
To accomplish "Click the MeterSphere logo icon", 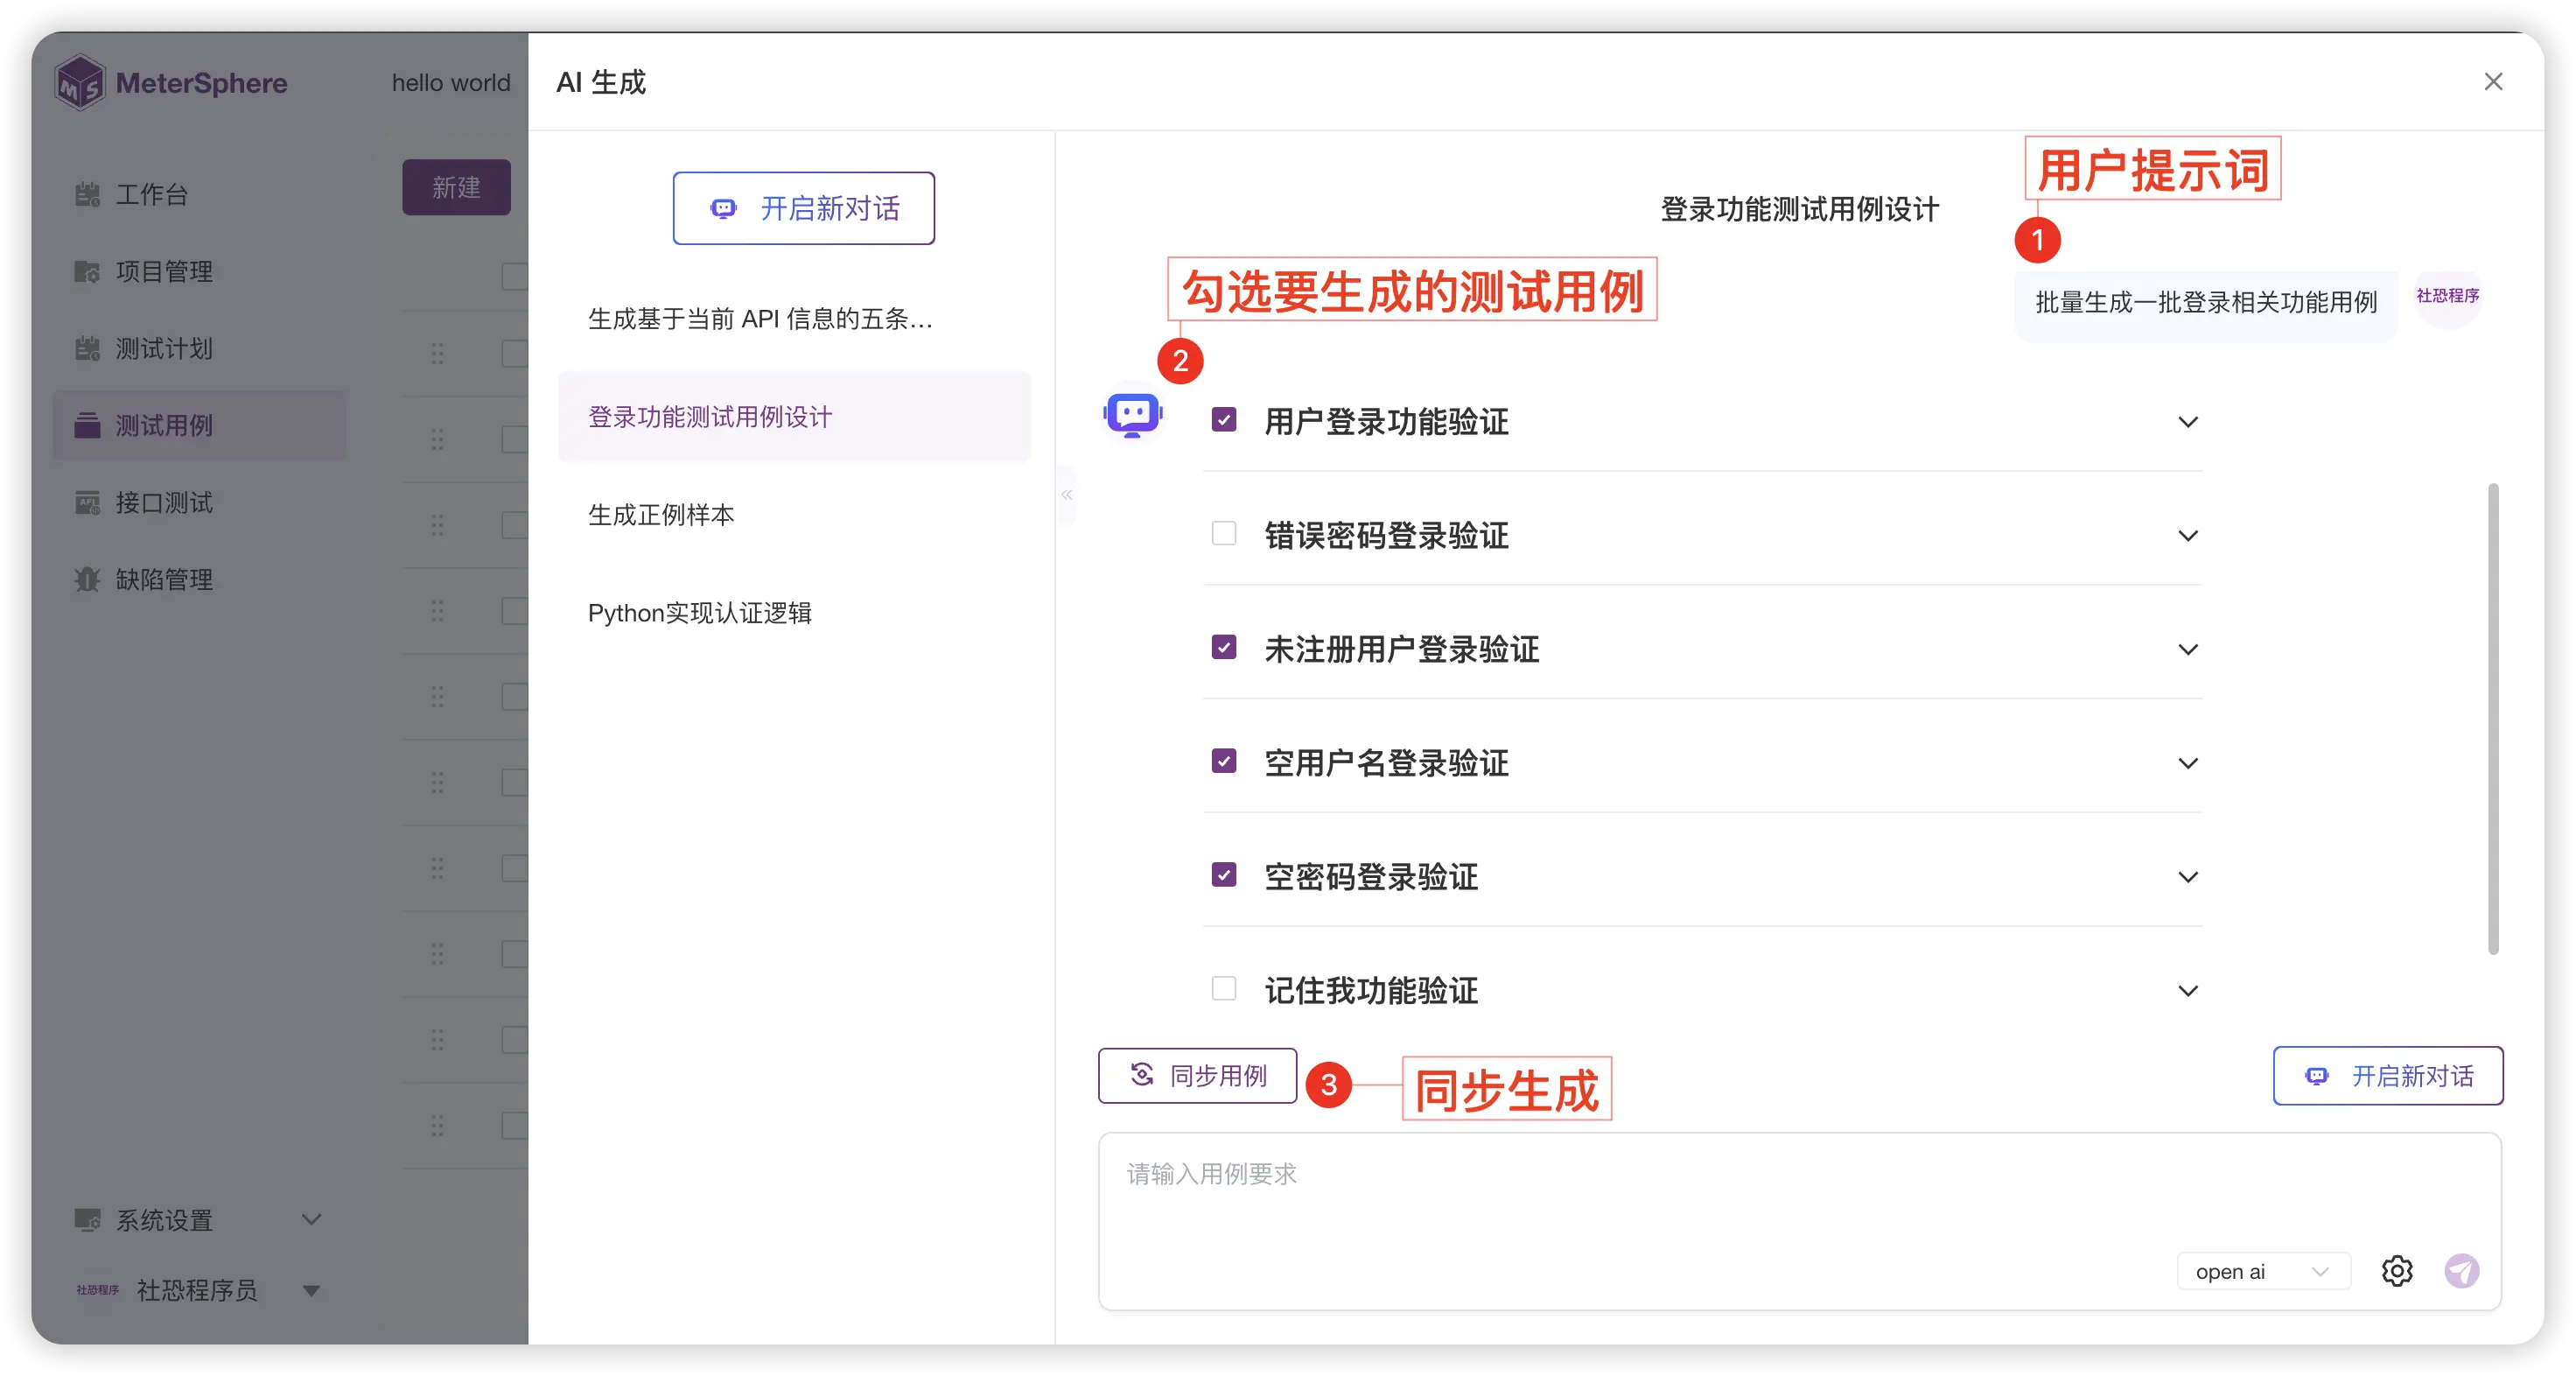I will [80, 82].
